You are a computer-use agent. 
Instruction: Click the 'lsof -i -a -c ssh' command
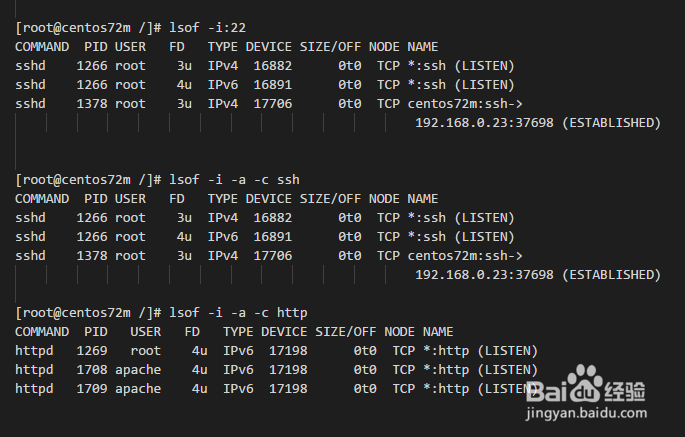point(235,180)
